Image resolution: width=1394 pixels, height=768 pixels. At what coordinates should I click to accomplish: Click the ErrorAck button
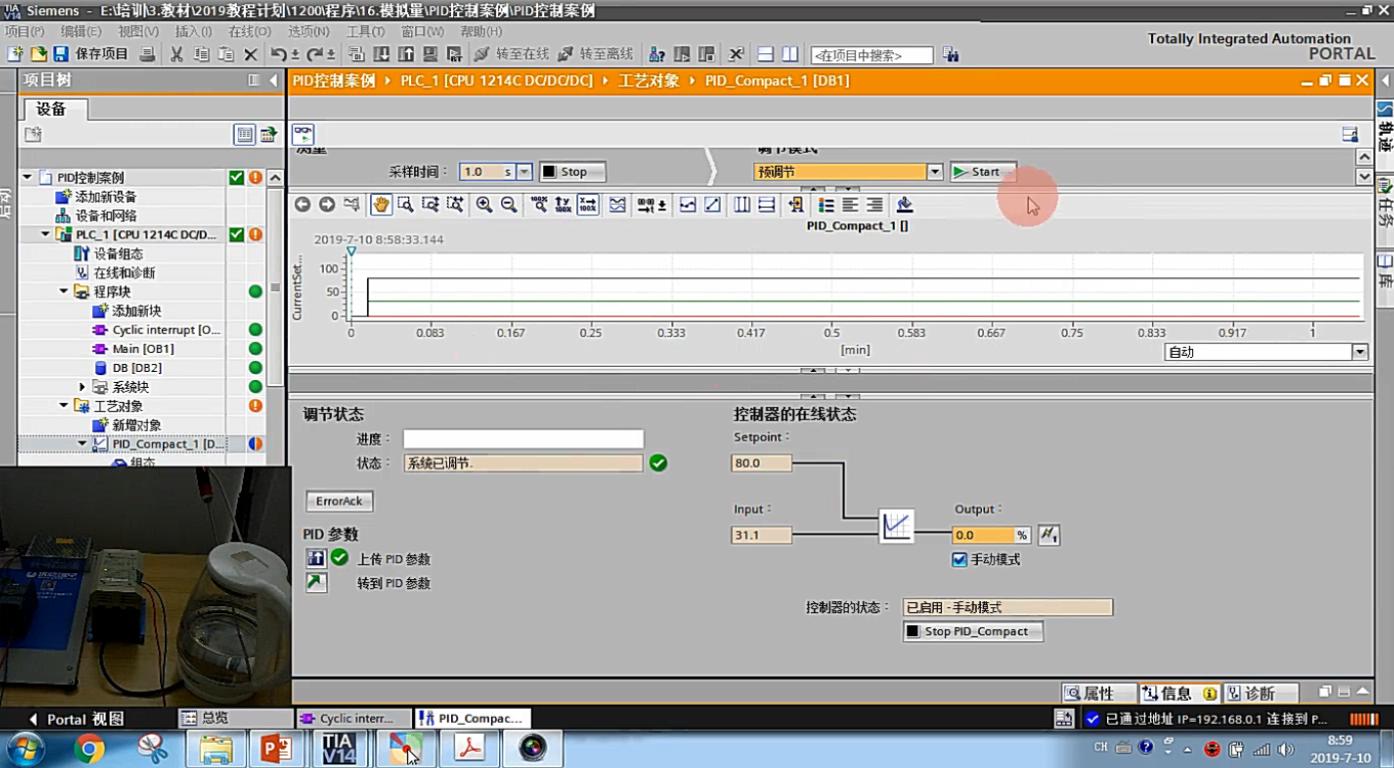pos(339,501)
